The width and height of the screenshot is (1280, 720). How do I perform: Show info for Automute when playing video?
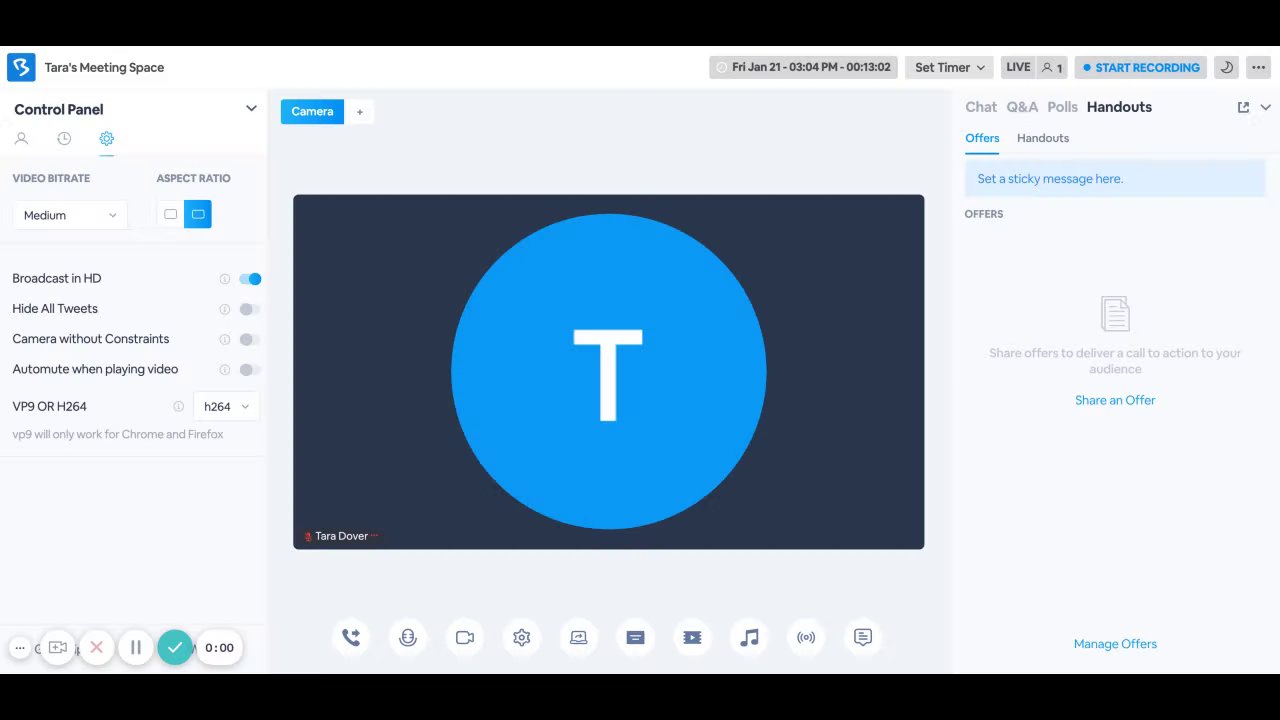click(x=225, y=370)
